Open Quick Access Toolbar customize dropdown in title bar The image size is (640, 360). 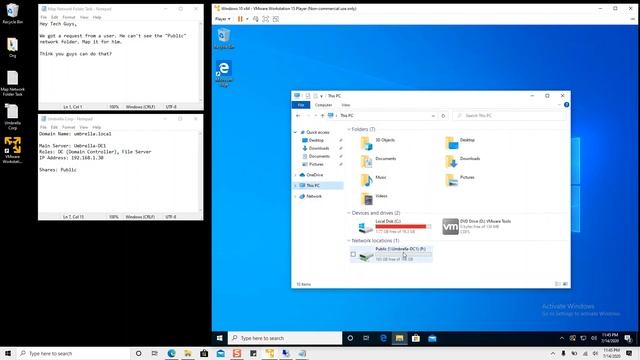[322, 96]
